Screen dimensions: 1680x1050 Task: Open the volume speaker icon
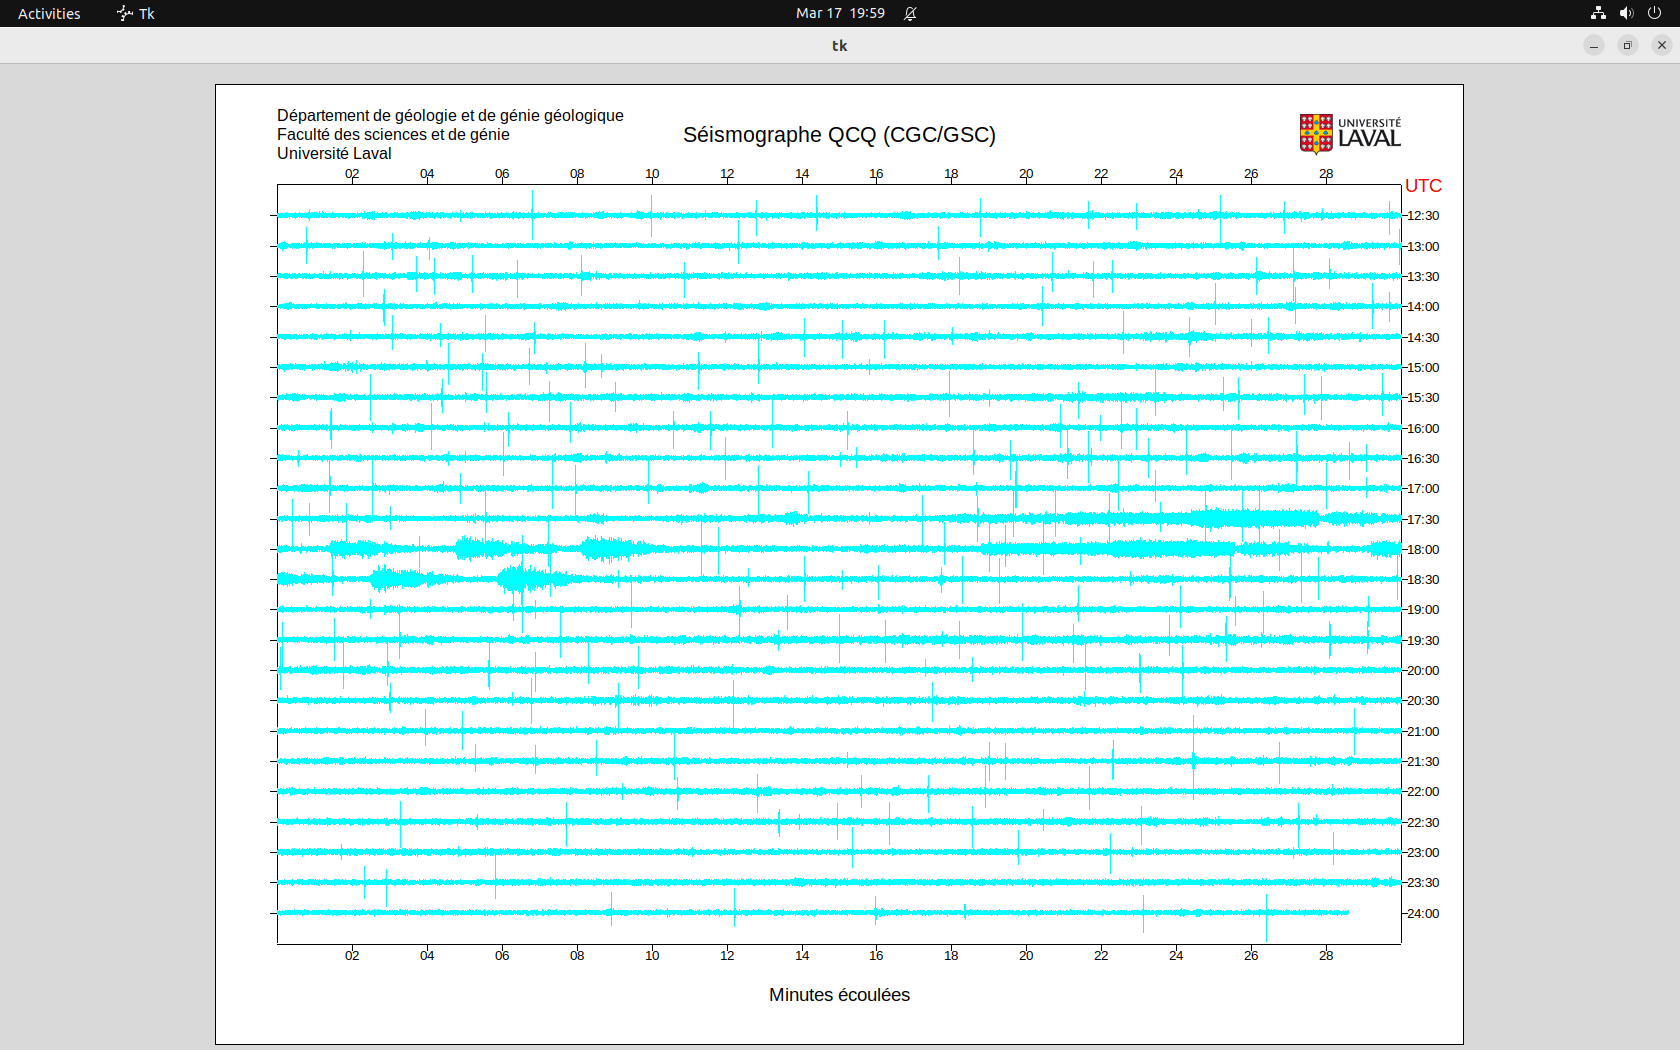[1626, 13]
